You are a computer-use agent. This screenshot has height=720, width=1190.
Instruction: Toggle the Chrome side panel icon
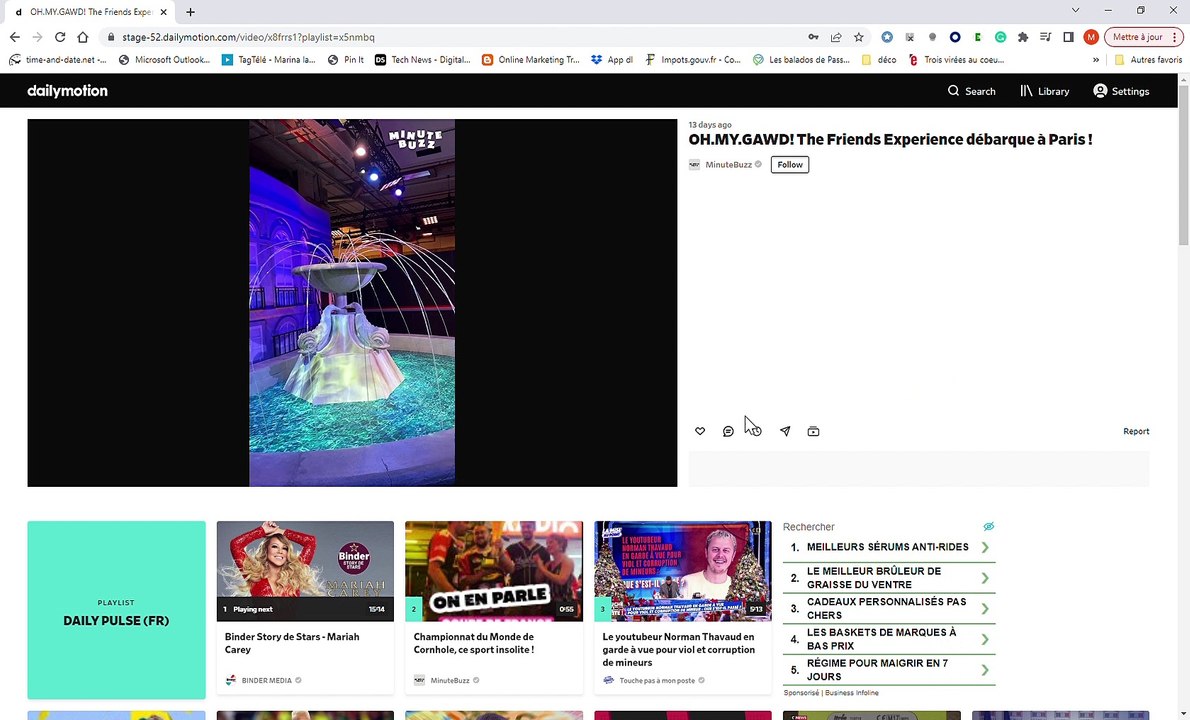pos(1069,37)
